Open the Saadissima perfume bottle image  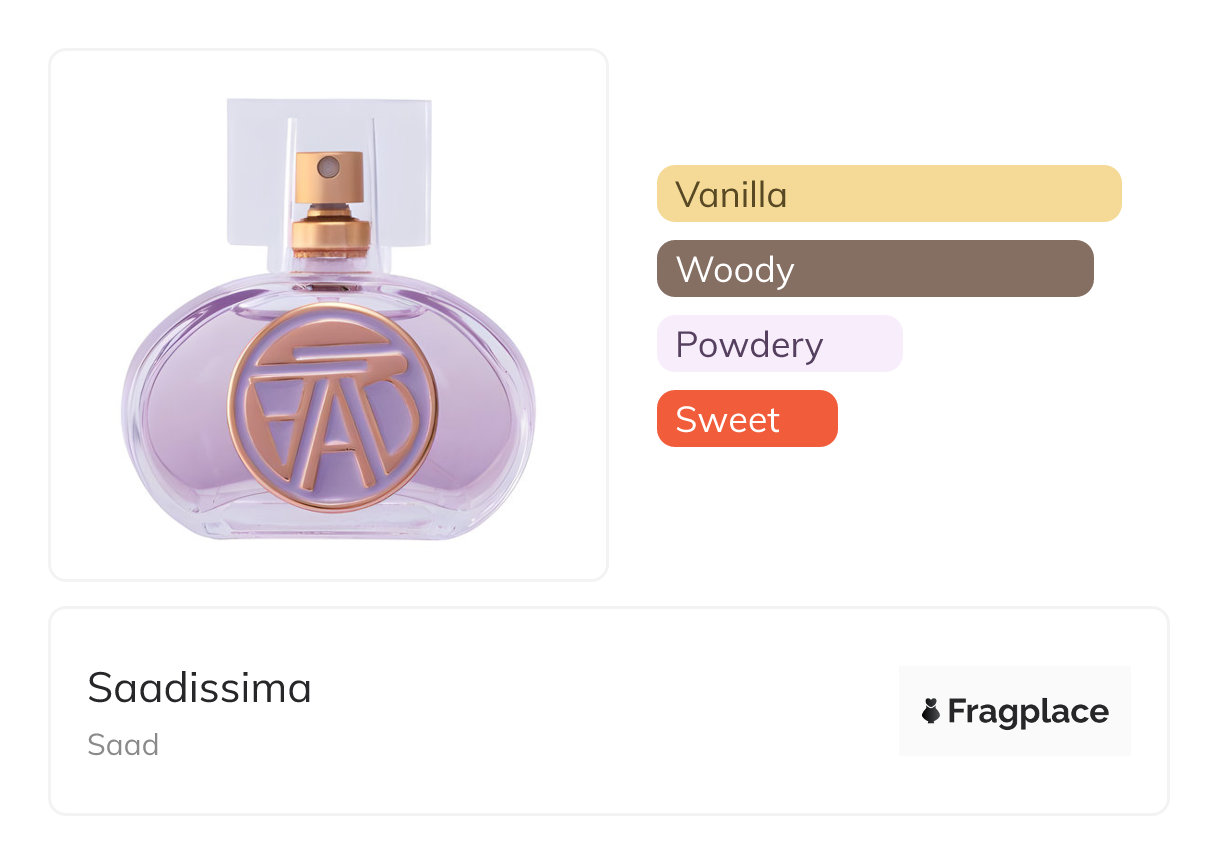(x=328, y=315)
